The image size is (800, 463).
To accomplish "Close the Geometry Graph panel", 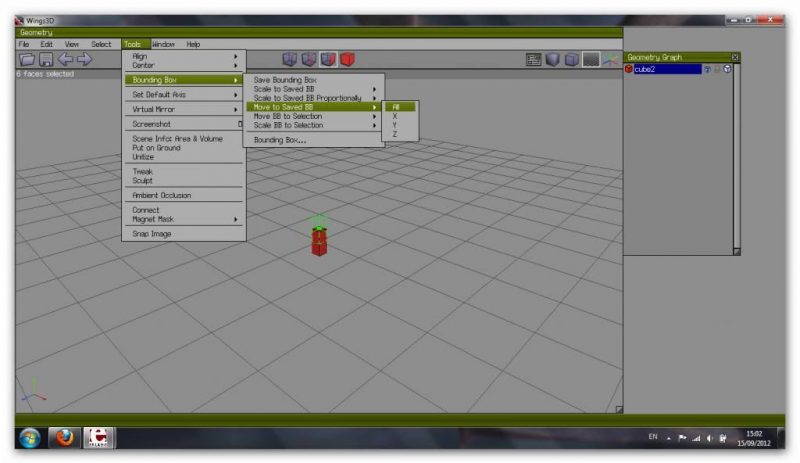I will [x=735, y=57].
